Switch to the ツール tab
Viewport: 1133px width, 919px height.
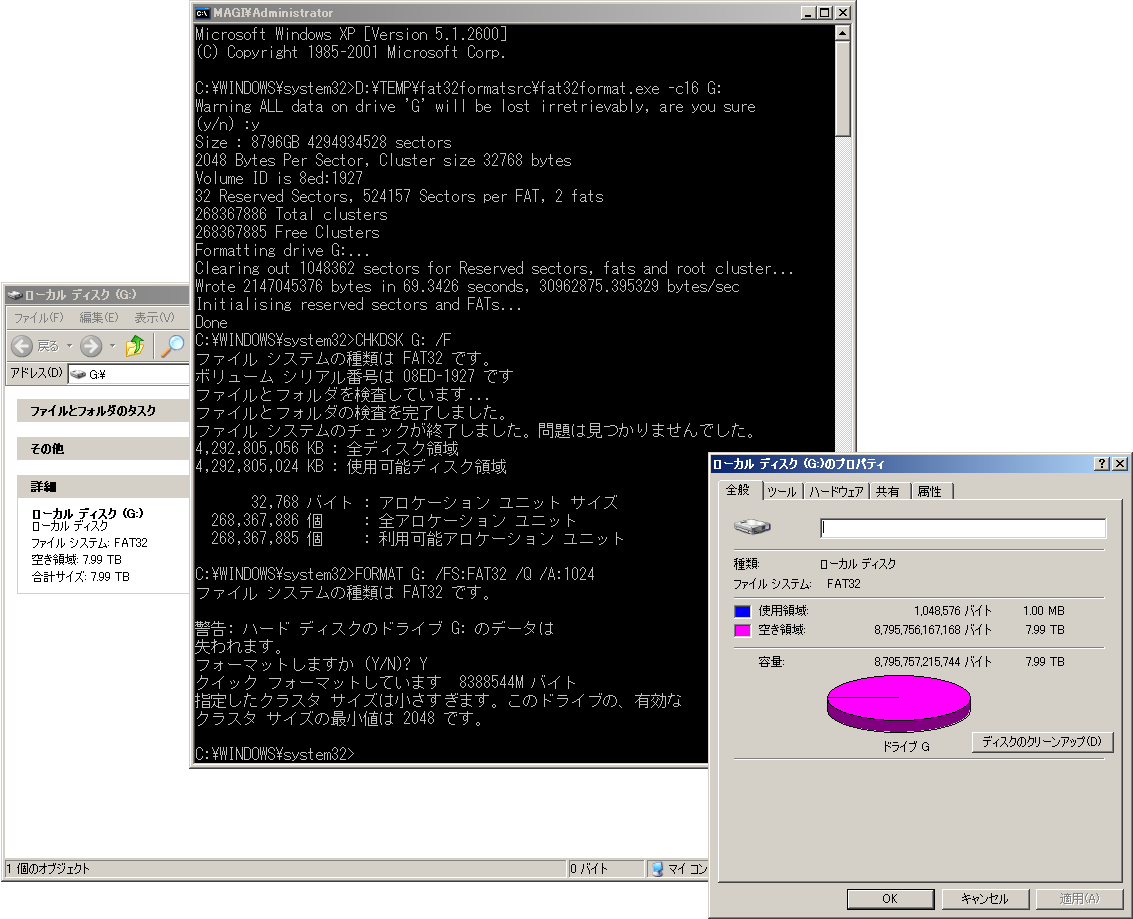(x=782, y=491)
